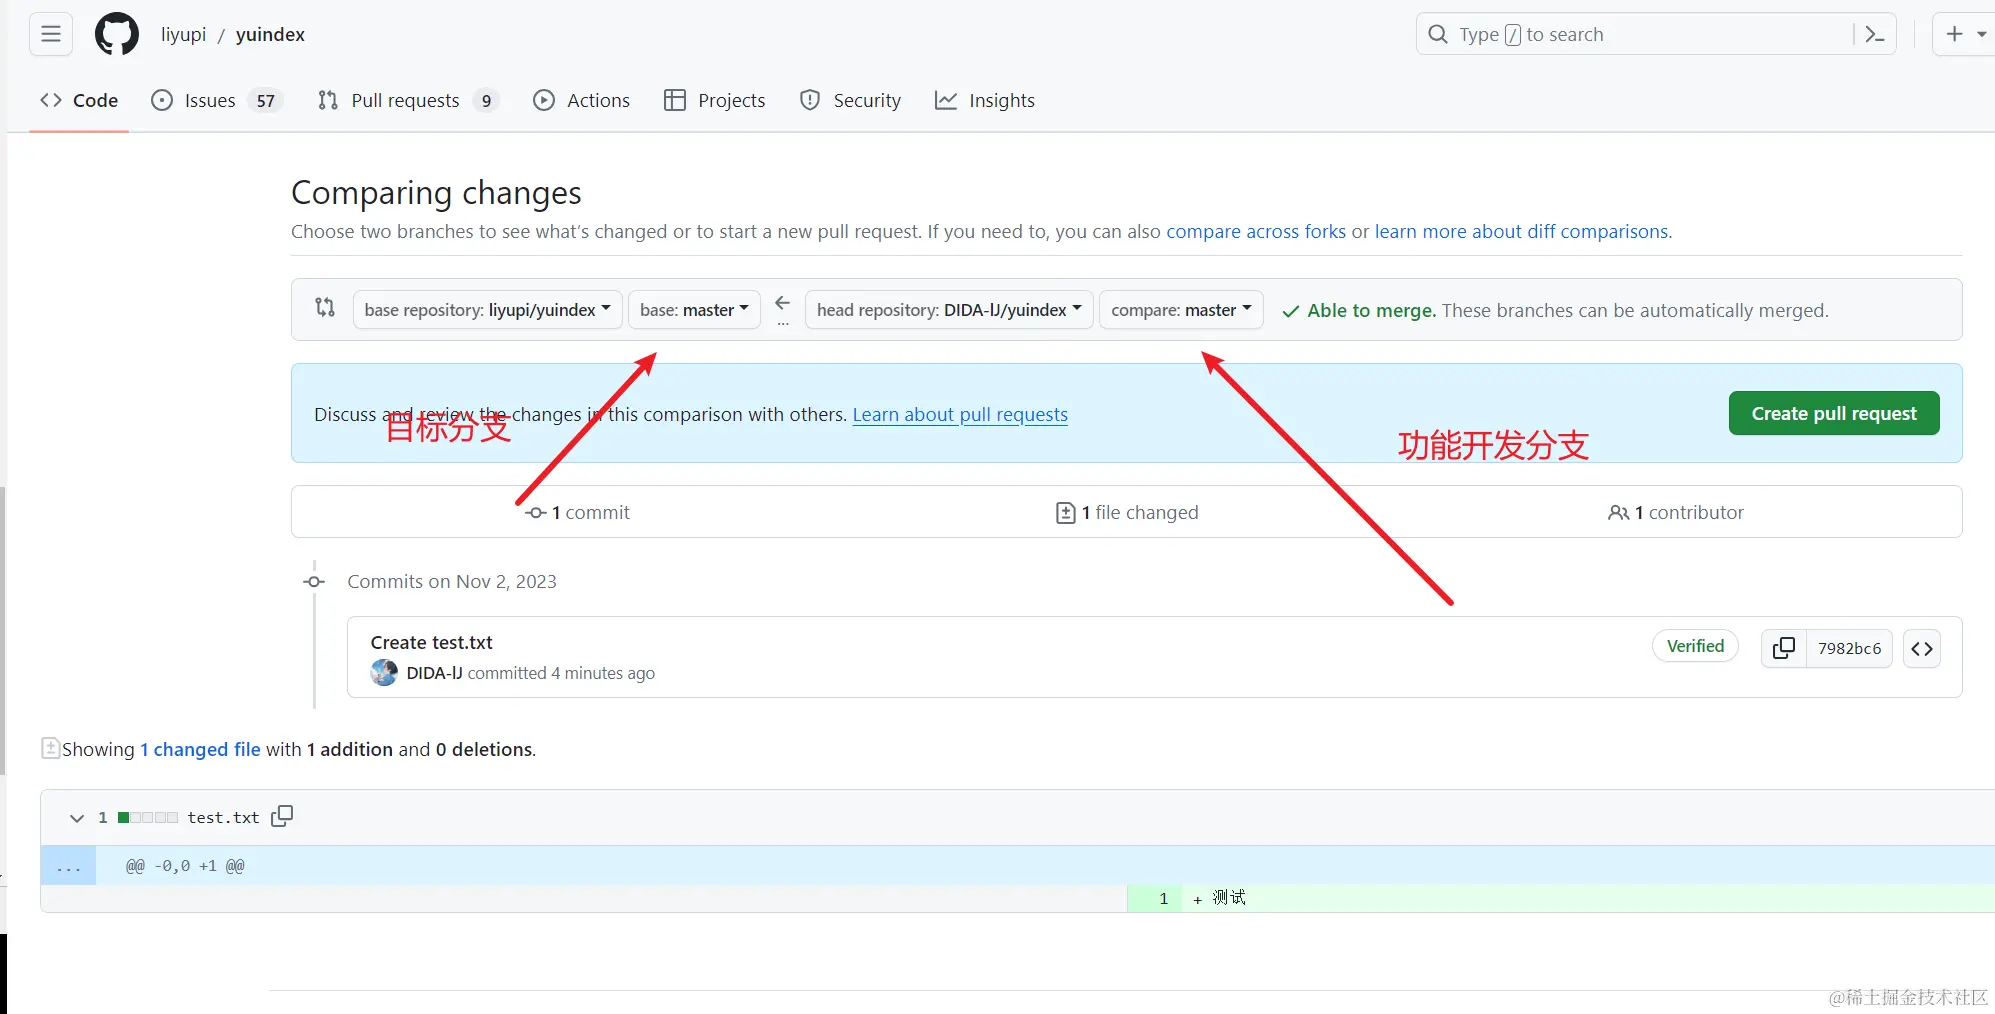The height and width of the screenshot is (1014, 1995).
Task: Follow the 'compare across forks' link
Action: coord(1256,231)
